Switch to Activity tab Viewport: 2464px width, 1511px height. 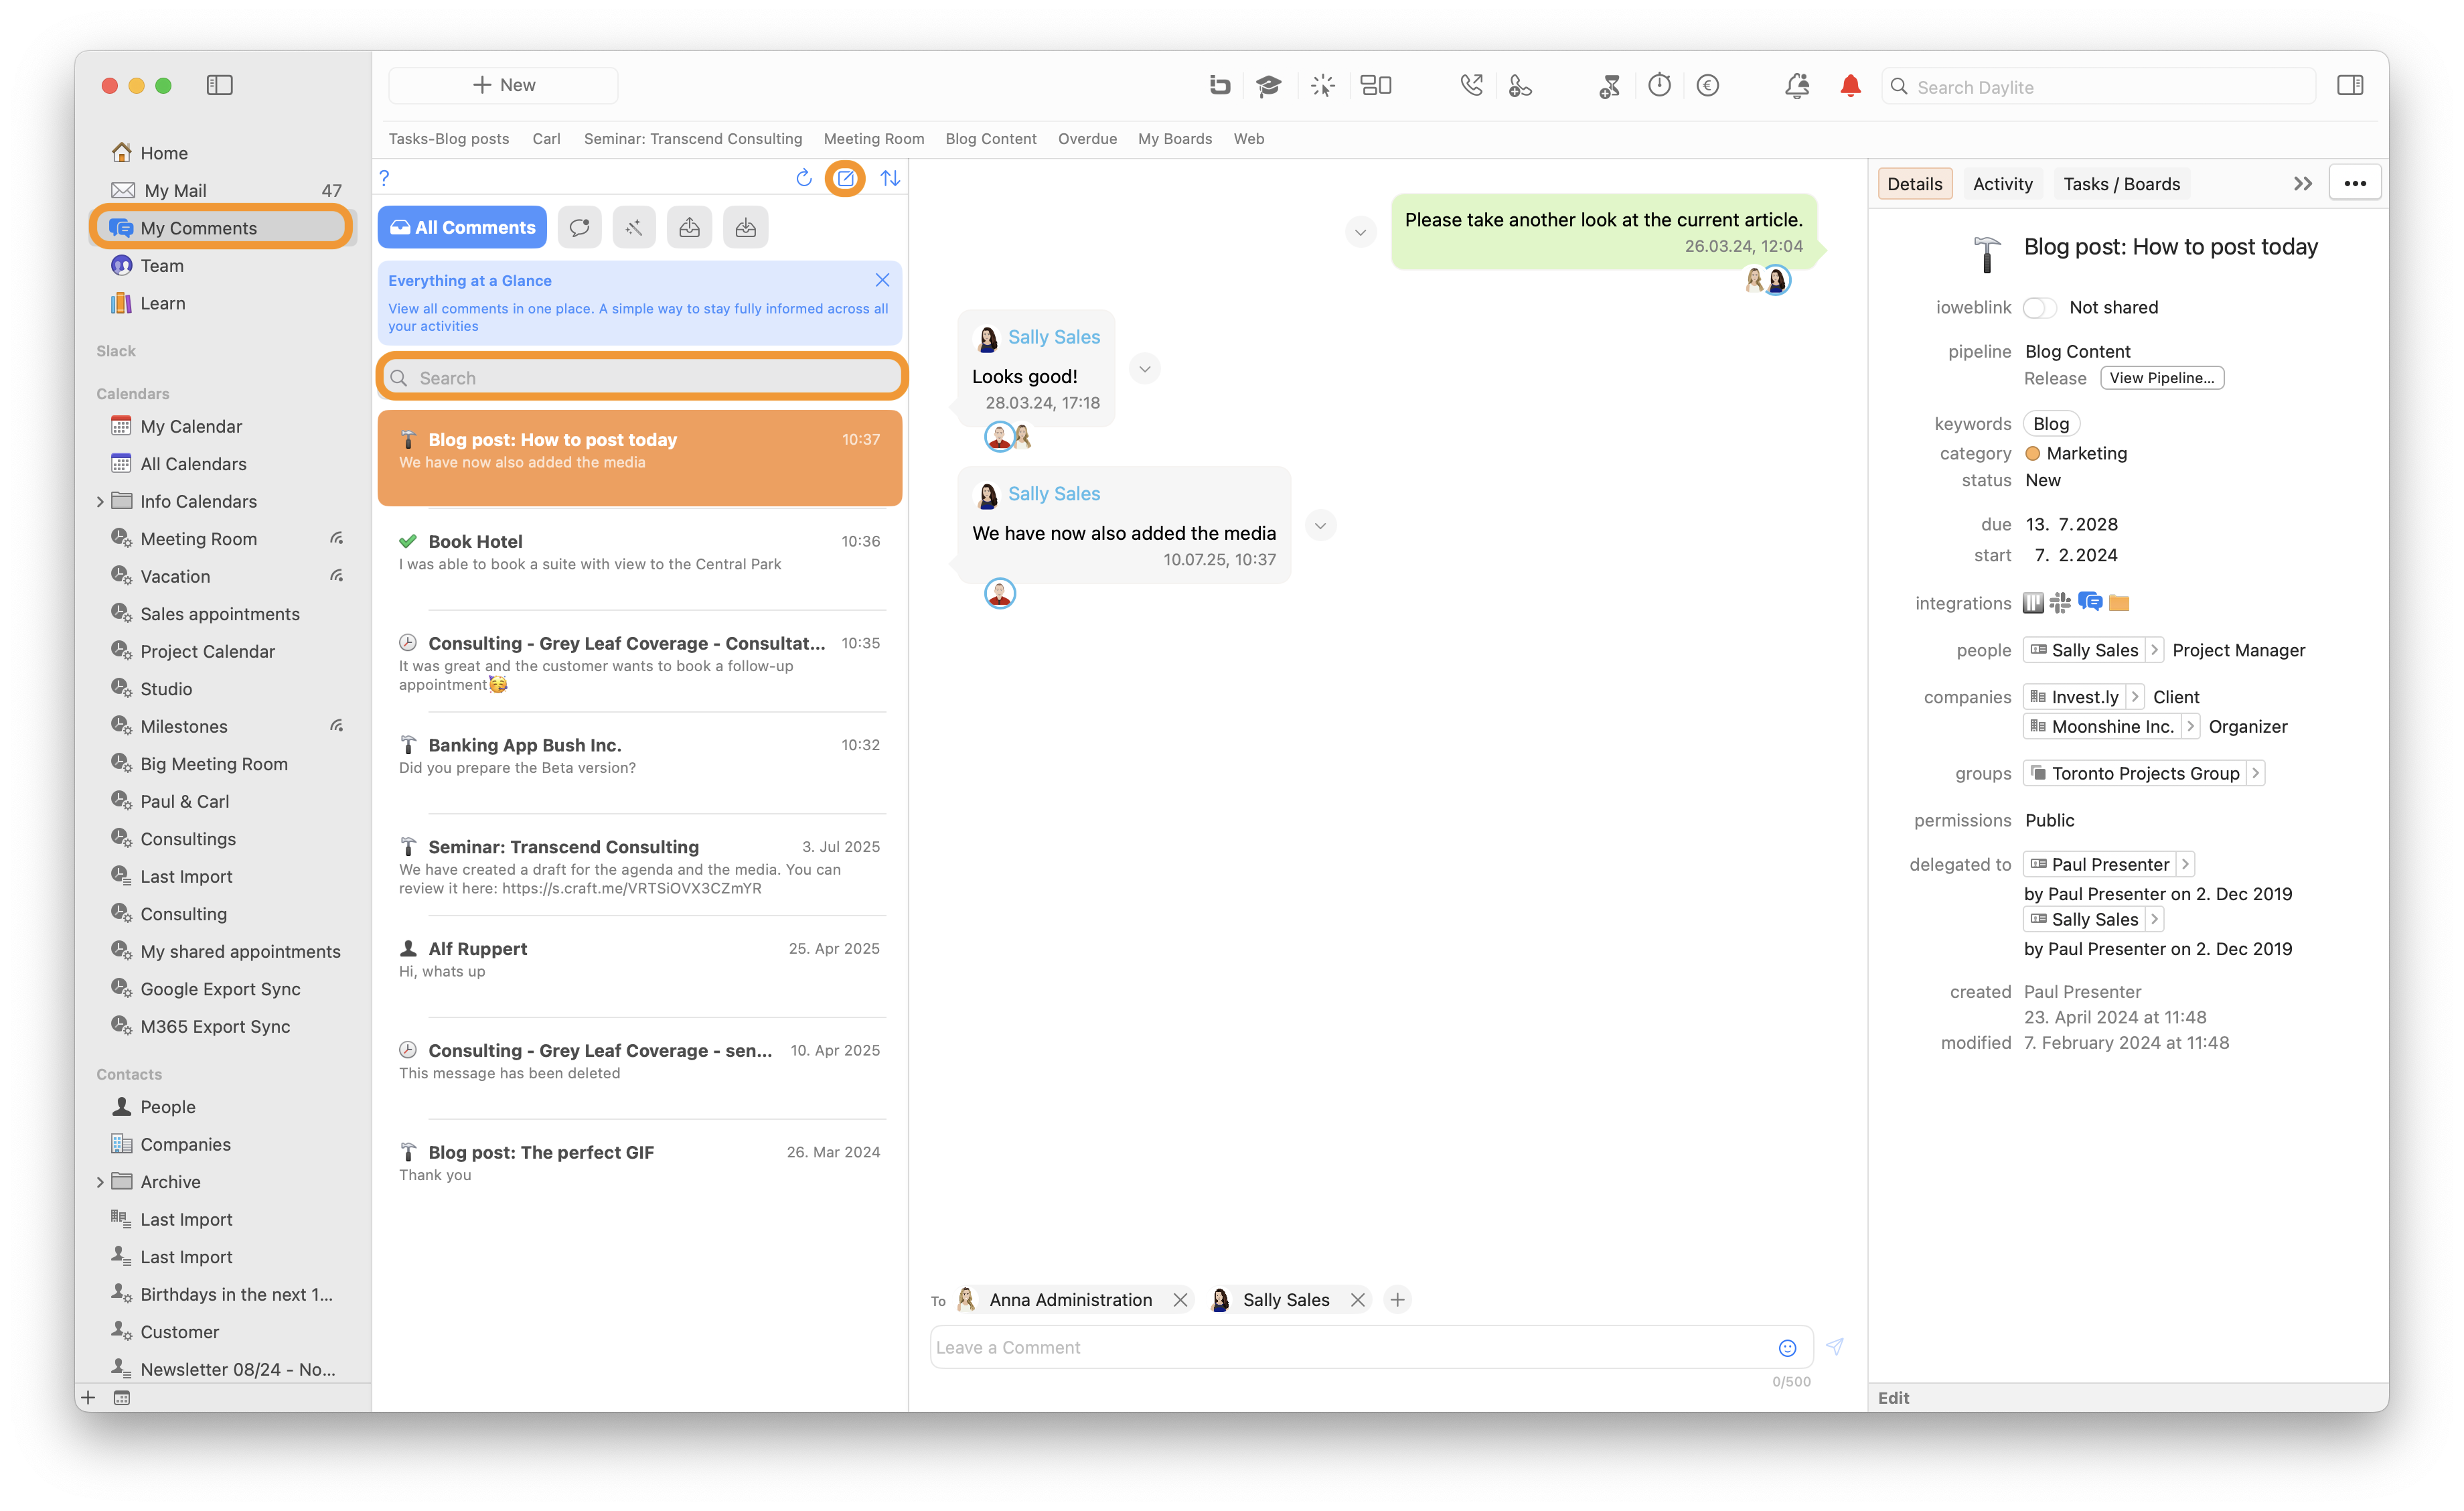click(2002, 184)
